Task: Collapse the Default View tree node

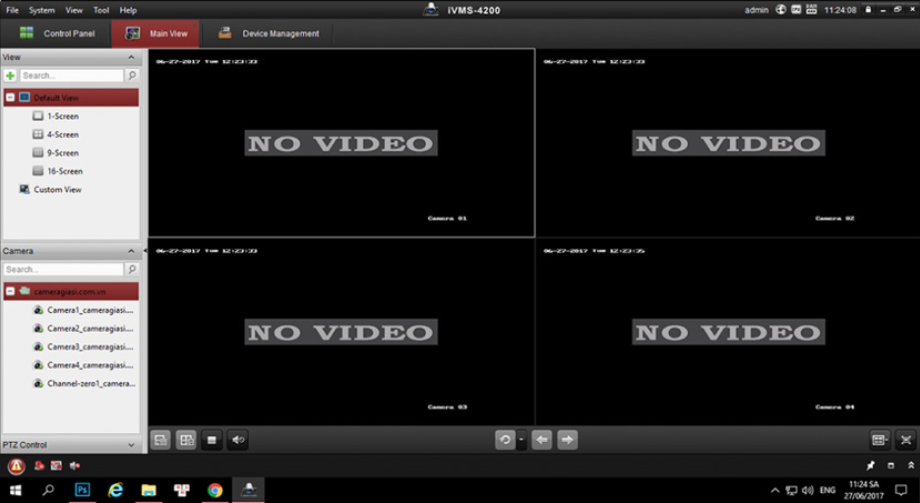Action: click(x=10, y=98)
